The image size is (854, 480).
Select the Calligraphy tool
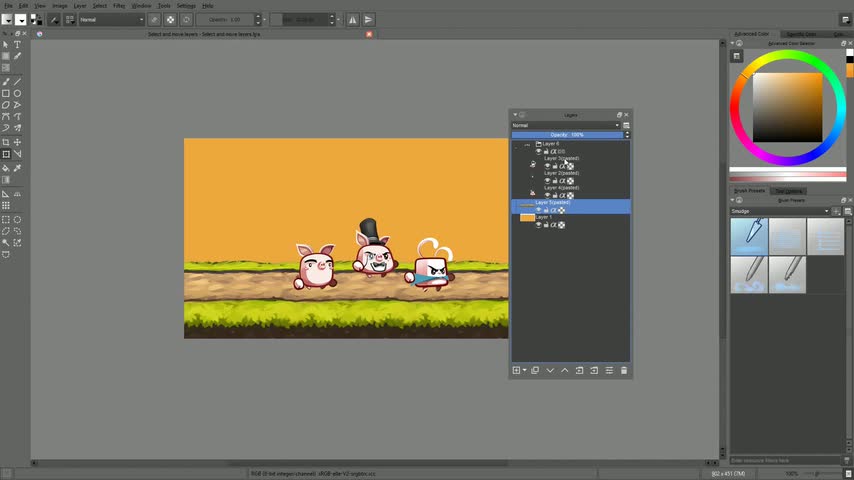tap(17, 56)
